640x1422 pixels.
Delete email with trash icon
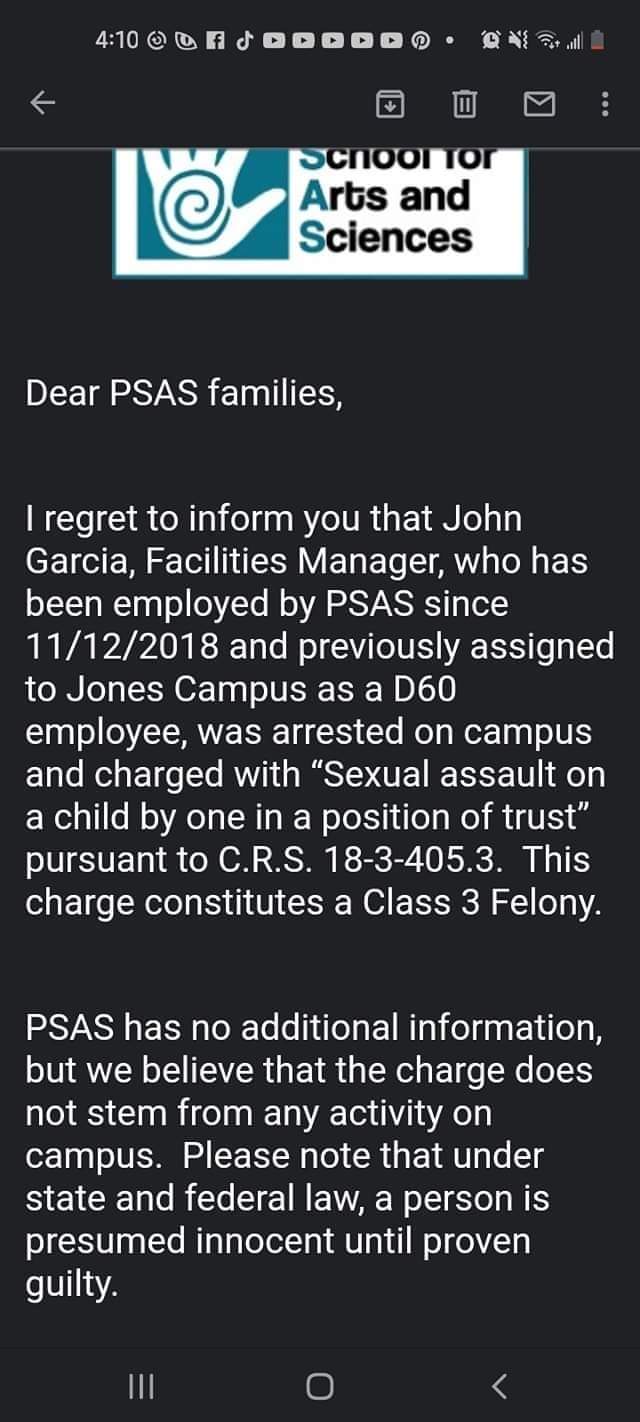click(464, 103)
